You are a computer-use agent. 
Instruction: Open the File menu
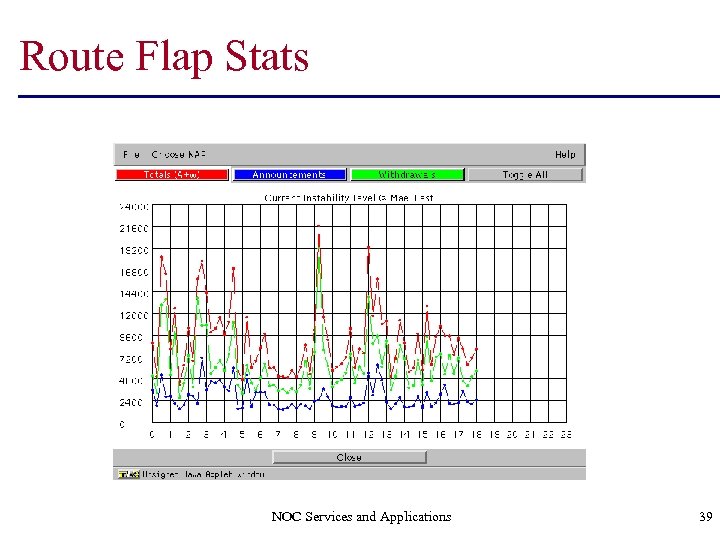click(x=131, y=155)
